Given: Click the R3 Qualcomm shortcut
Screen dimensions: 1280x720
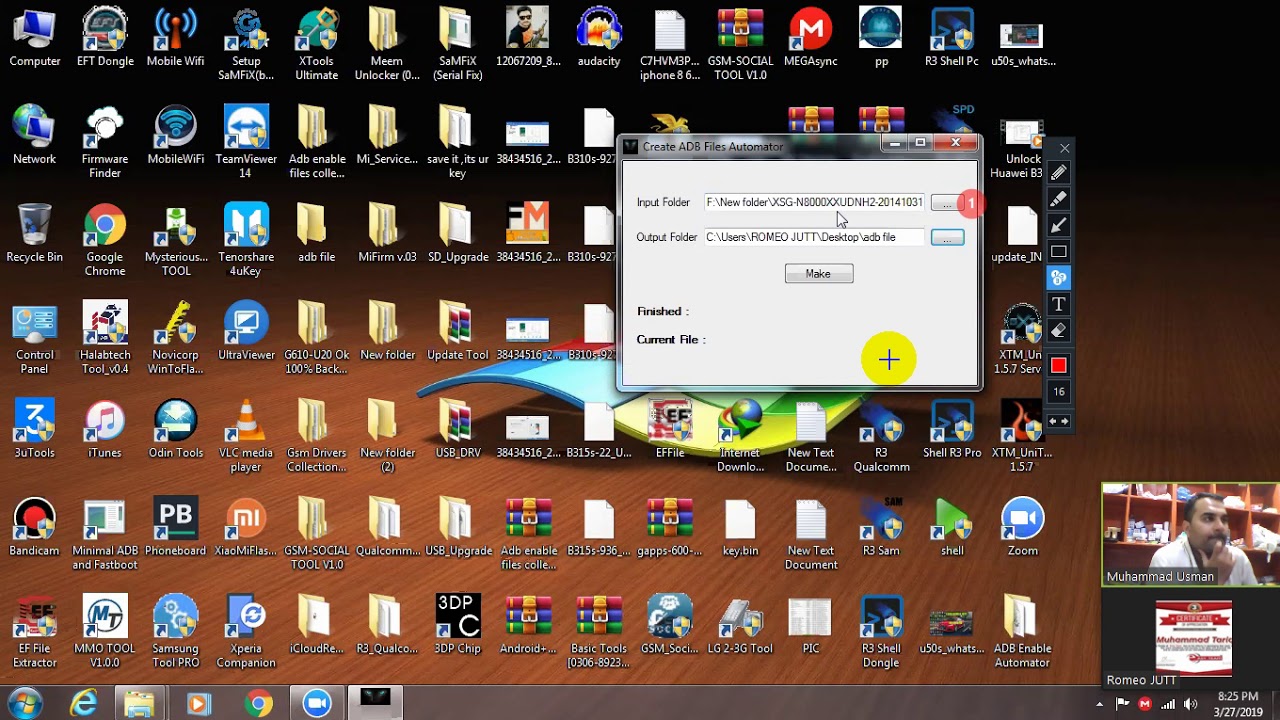Looking at the screenshot, I should 881,436.
